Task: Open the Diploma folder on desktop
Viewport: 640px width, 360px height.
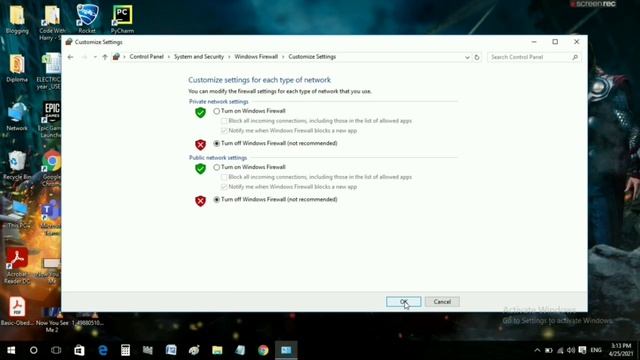Action: (x=17, y=68)
